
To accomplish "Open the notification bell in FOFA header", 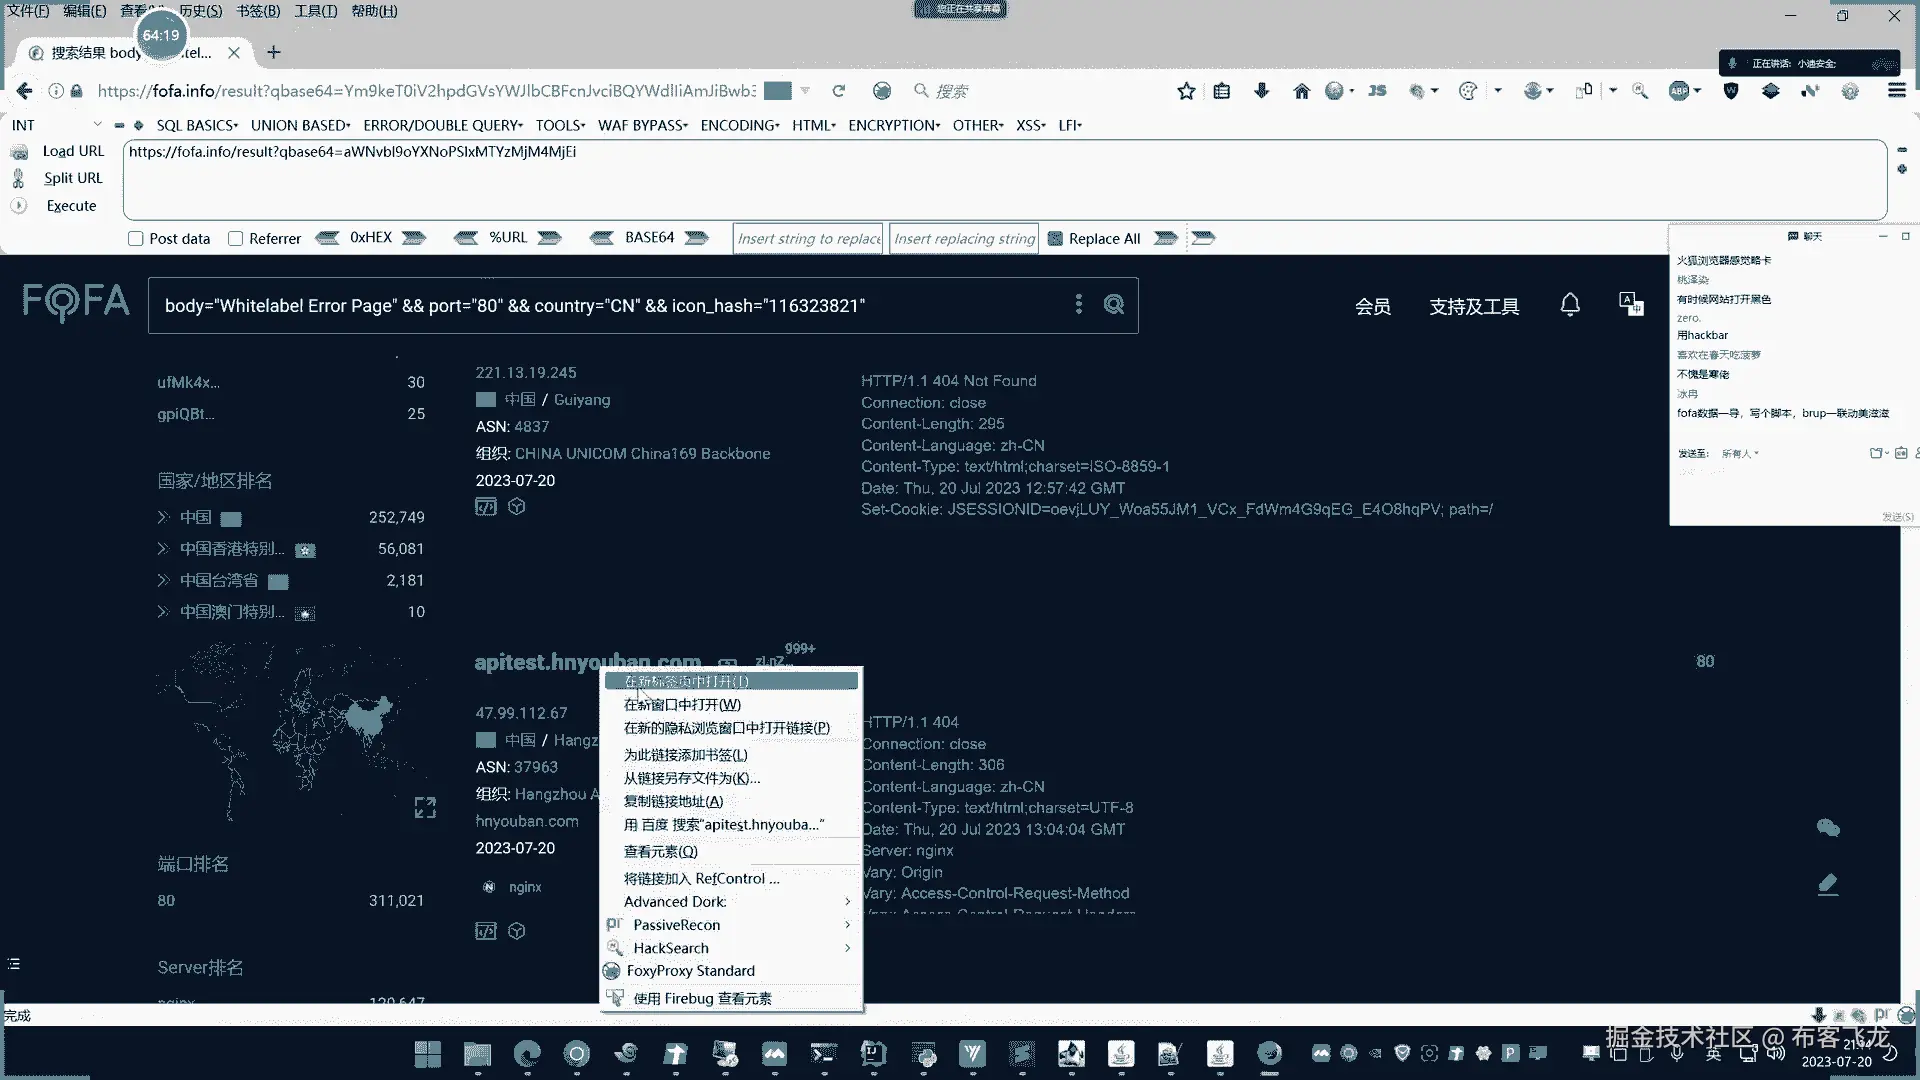I will [1570, 305].
